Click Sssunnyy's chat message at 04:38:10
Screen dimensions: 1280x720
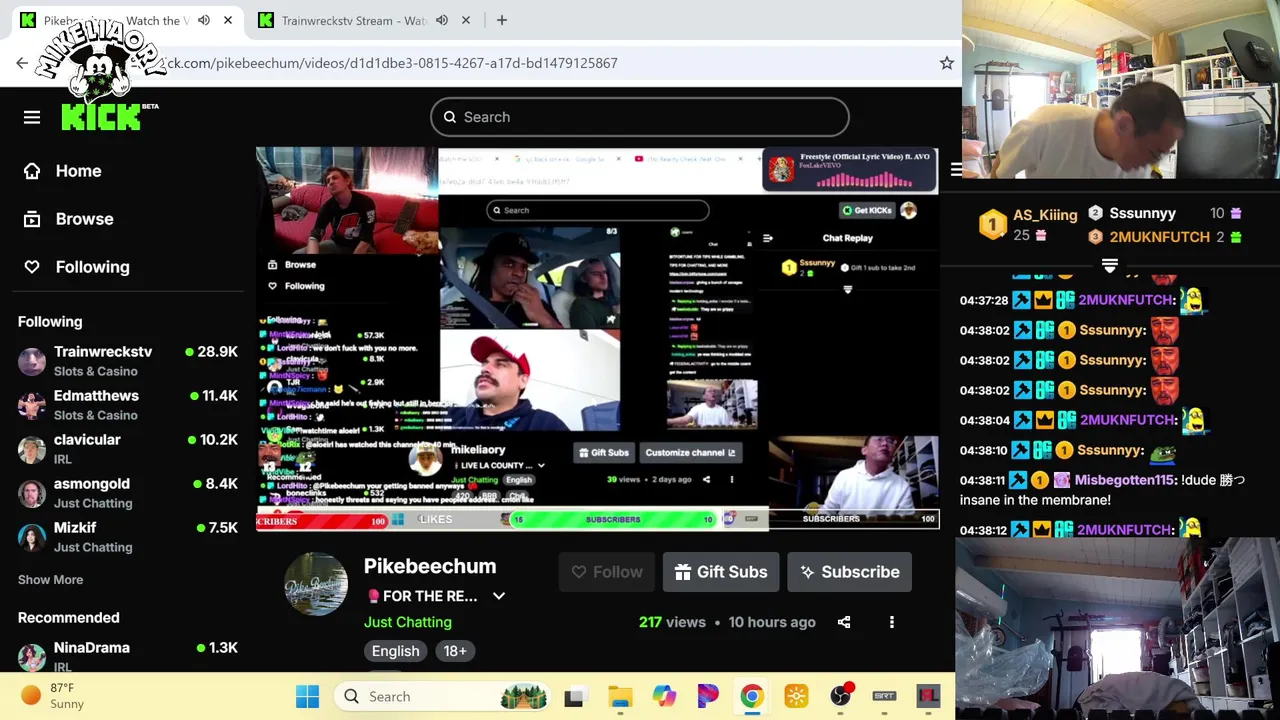point(1068,450)
